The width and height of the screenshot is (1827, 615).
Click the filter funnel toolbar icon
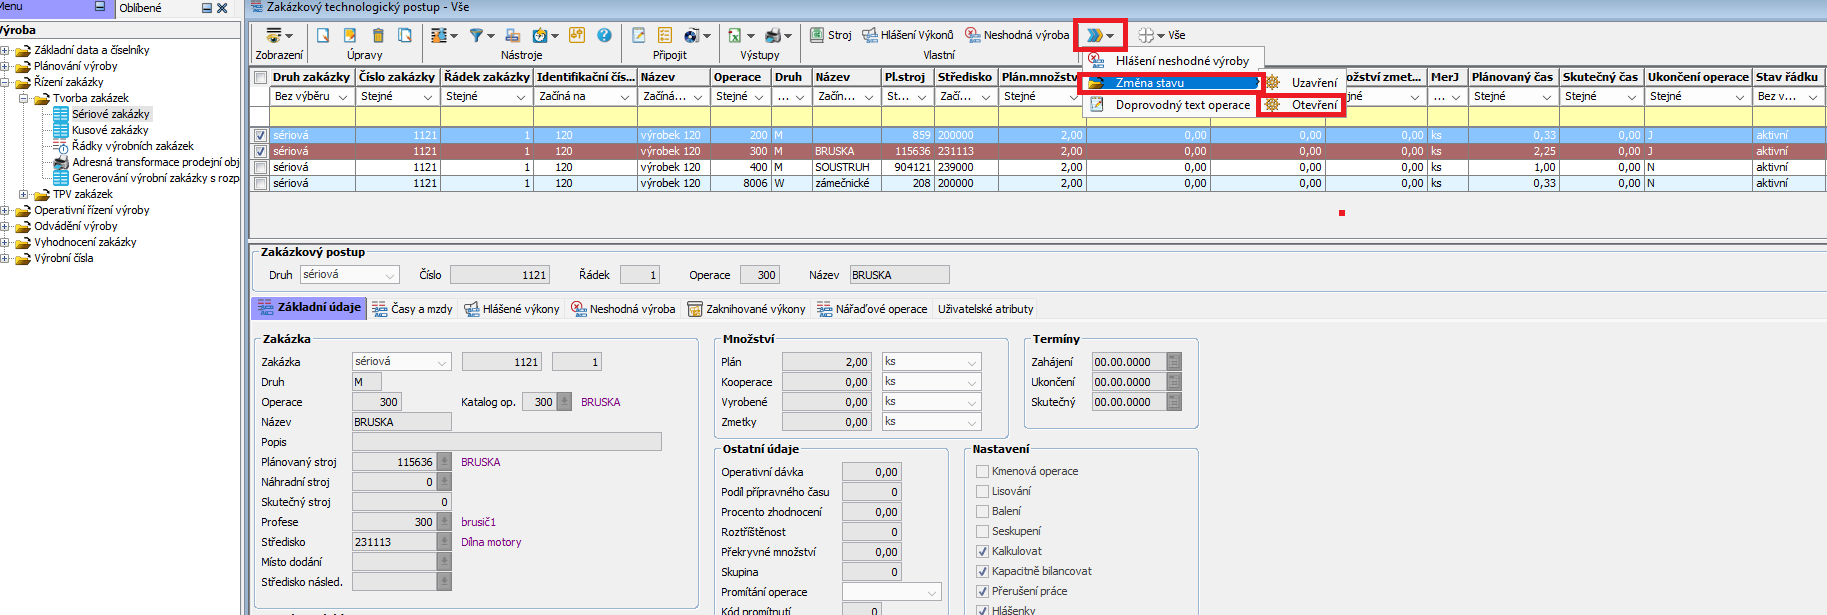pyautogui.click(x=477, y=35)
